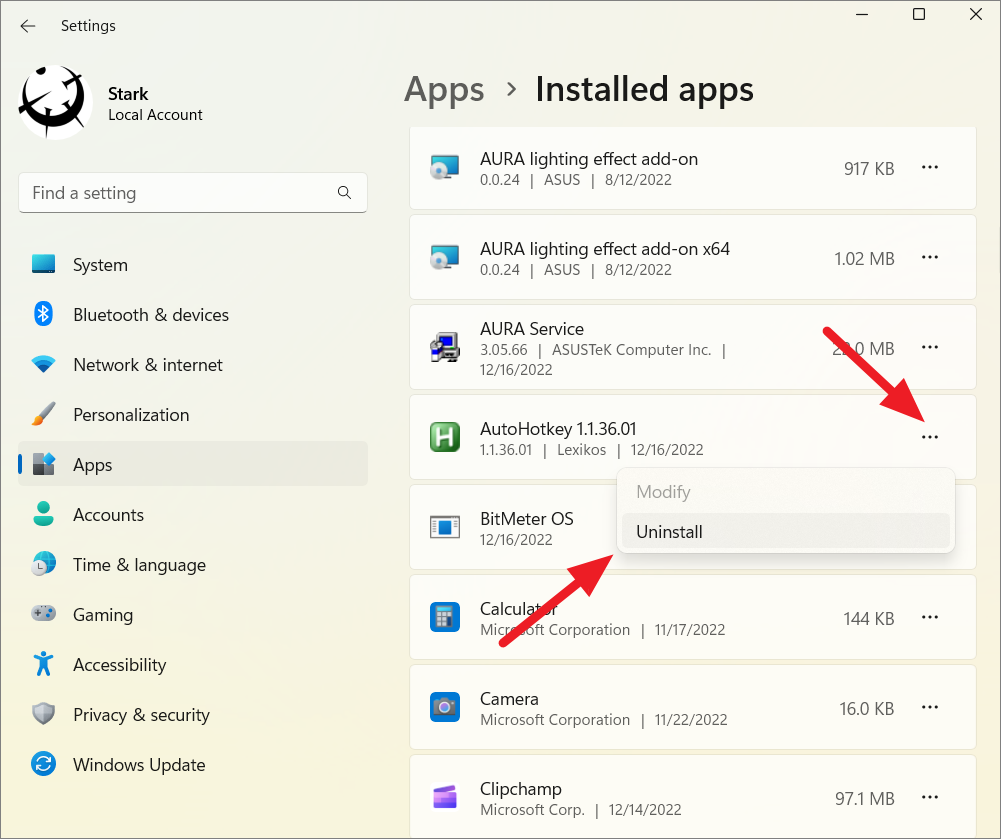Viewport: 1001px width, 839px height.
Task: Click the AURA Service app icon
Action: pyautogui.click(x=445, y=347)
